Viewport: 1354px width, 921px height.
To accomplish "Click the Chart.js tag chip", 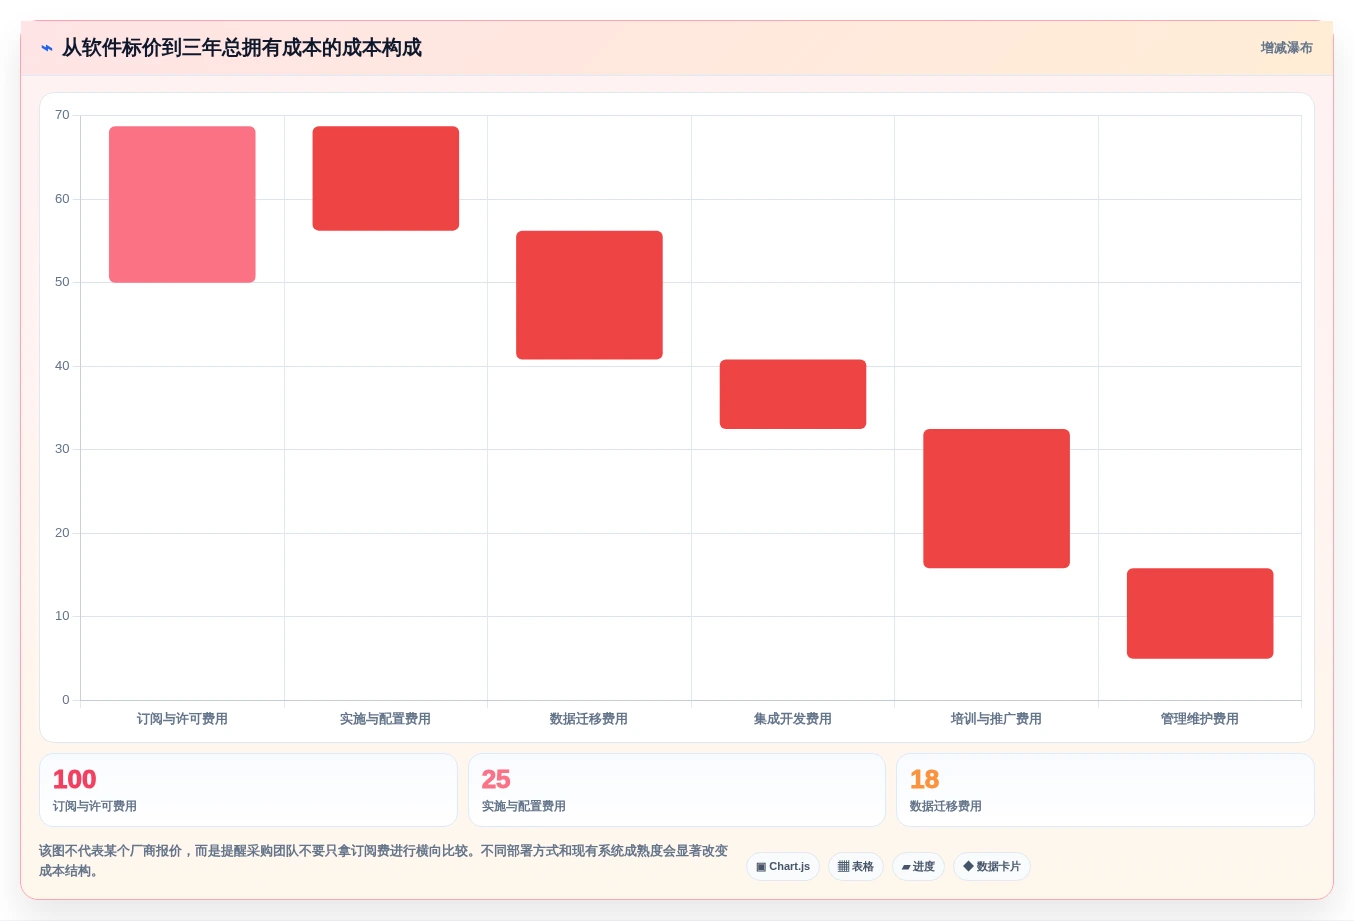I will click(x=783, y=867).
